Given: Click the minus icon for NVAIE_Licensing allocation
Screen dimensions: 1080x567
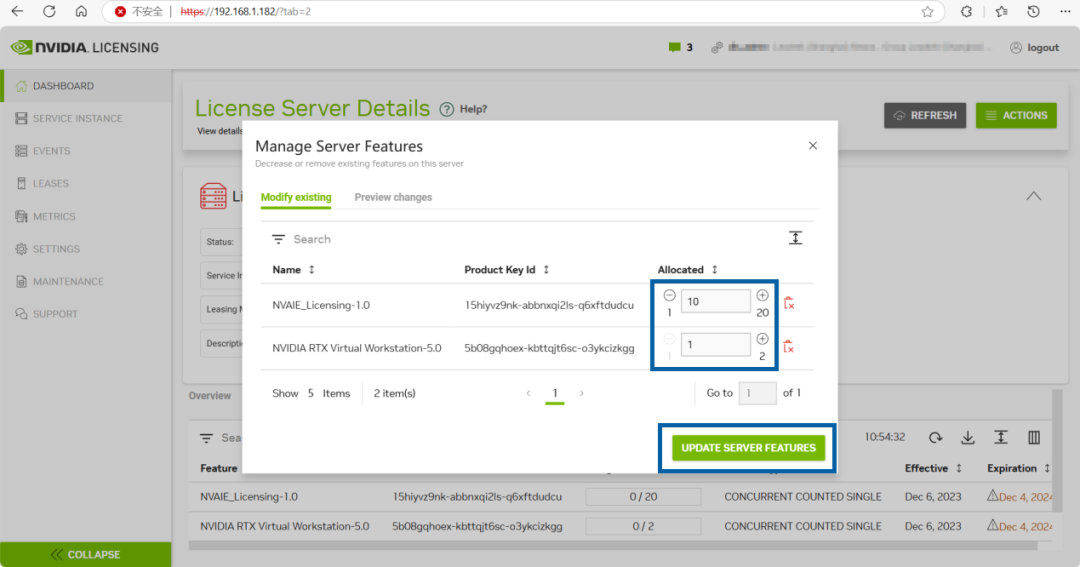Looking at the screenshot, I should [x=669, y=296].
